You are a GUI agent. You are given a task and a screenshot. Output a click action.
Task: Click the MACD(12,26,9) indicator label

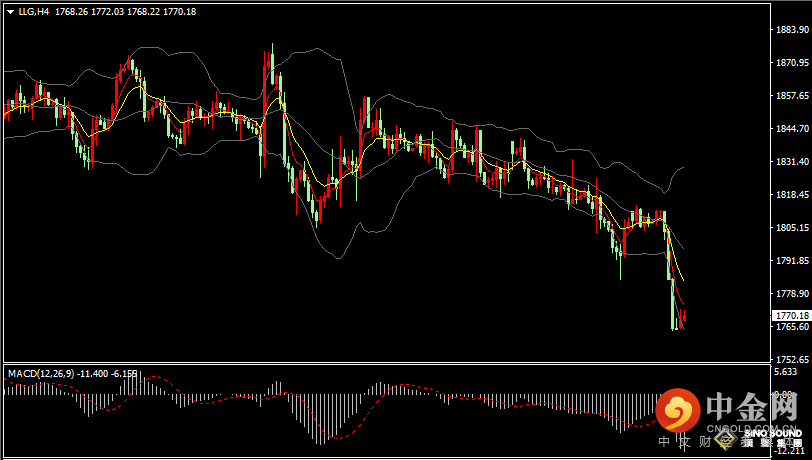tap(41, 373)
